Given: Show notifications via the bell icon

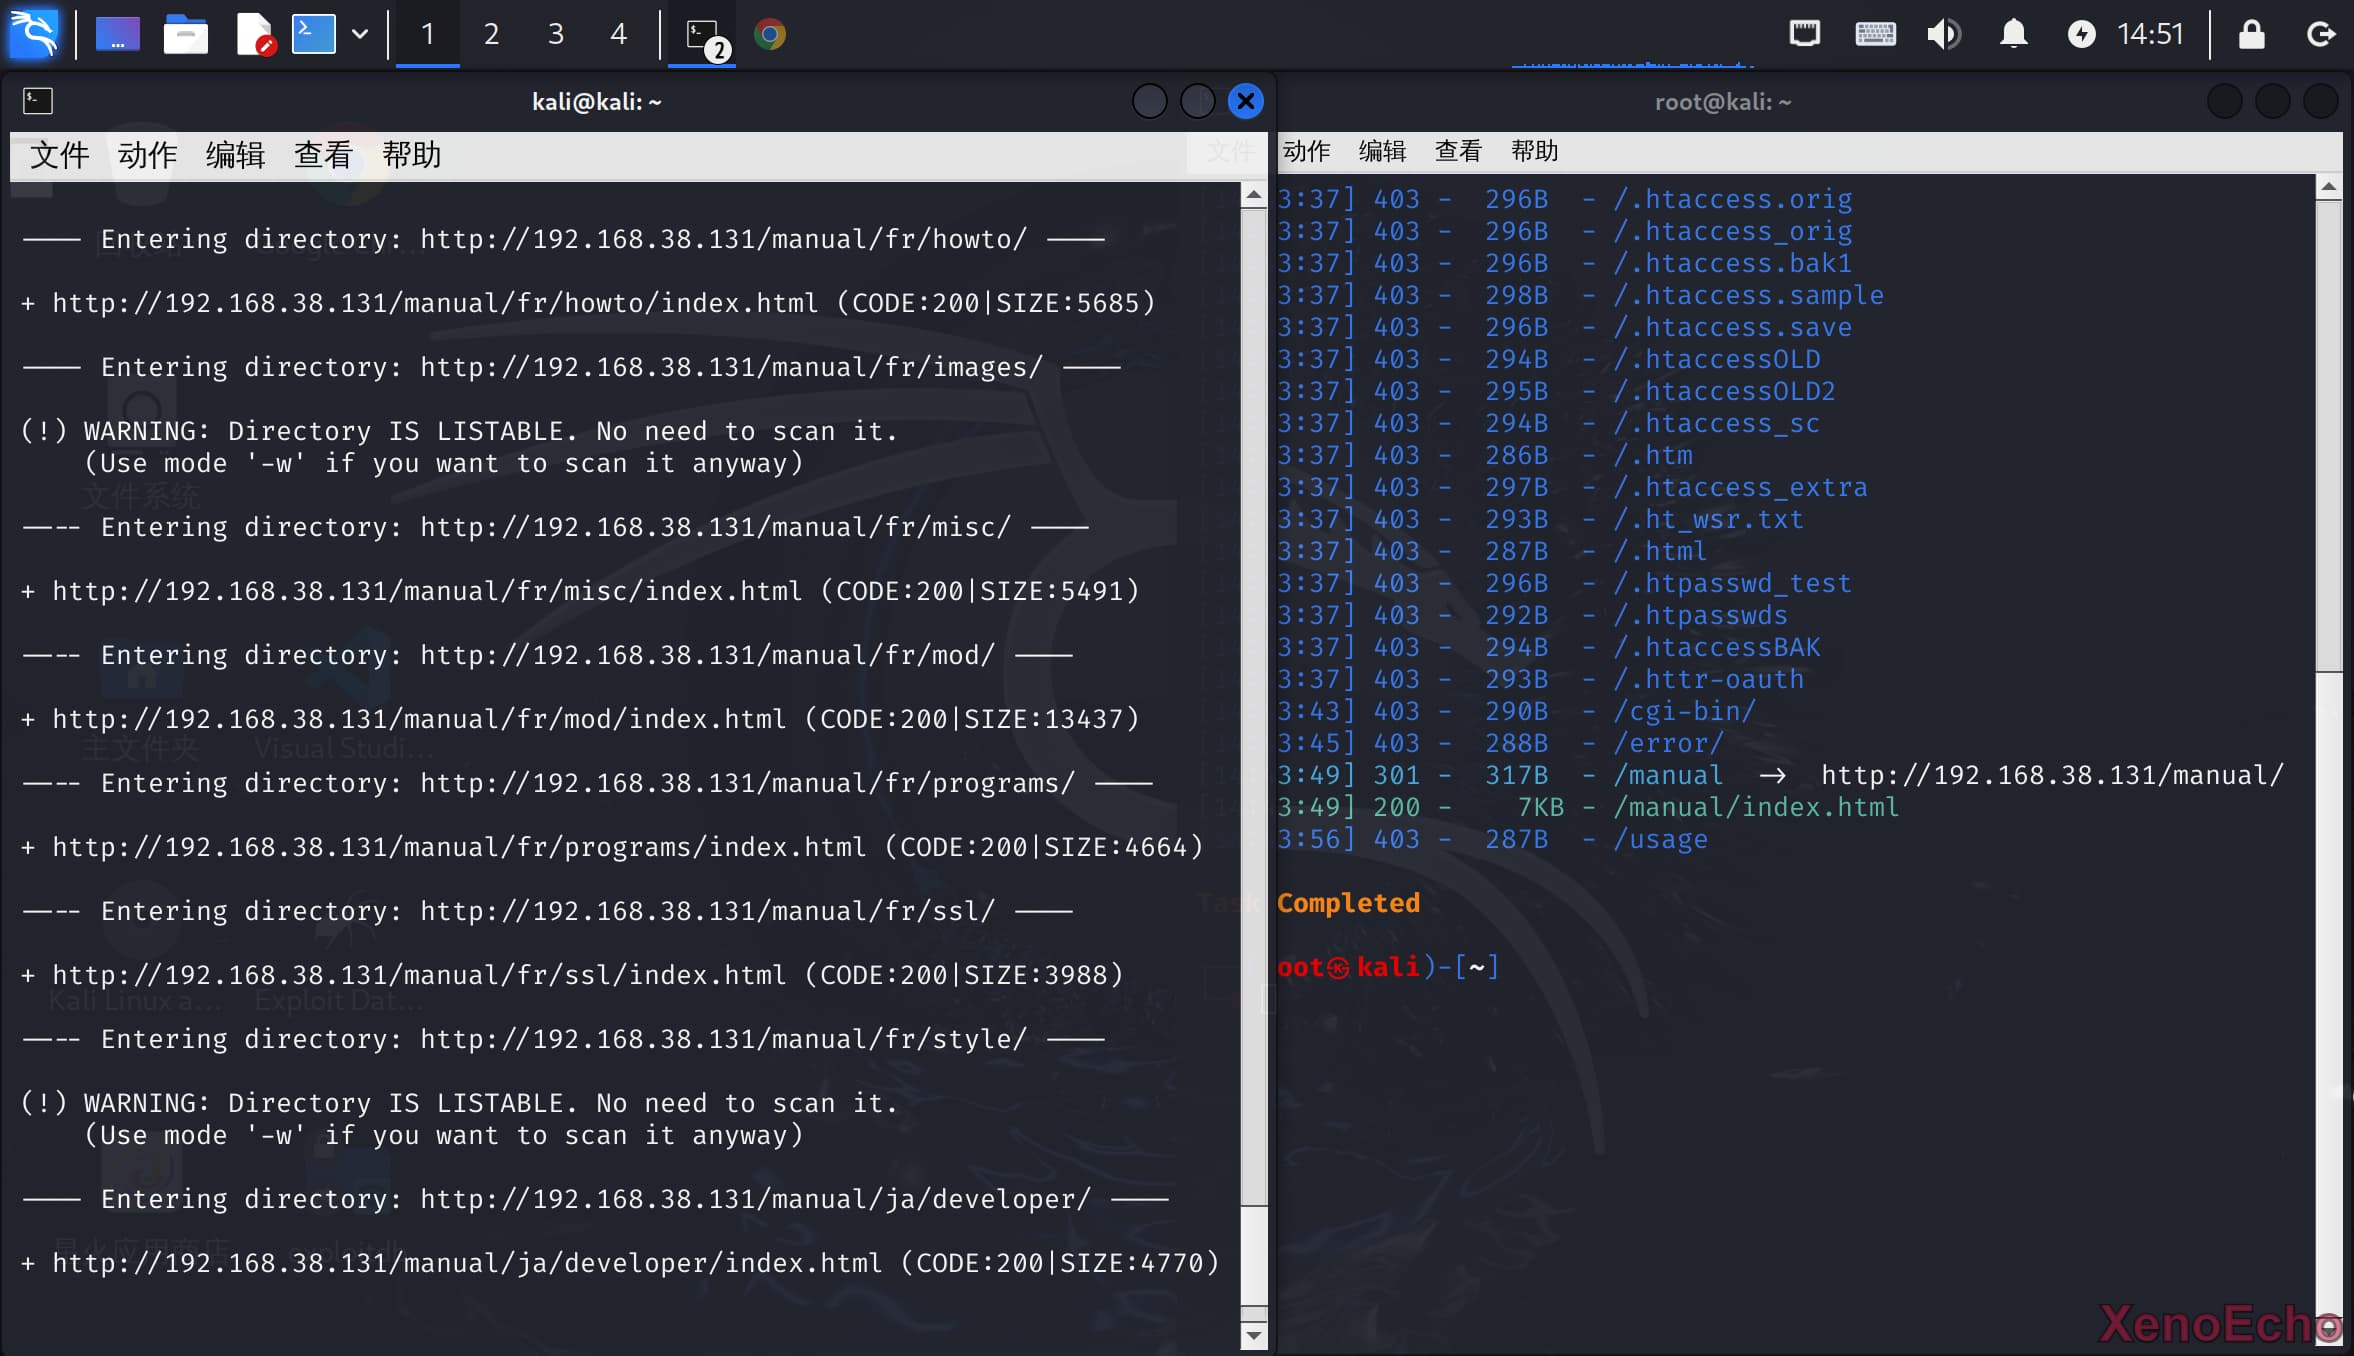Looking at the screenshot, I should (2013, 34).
